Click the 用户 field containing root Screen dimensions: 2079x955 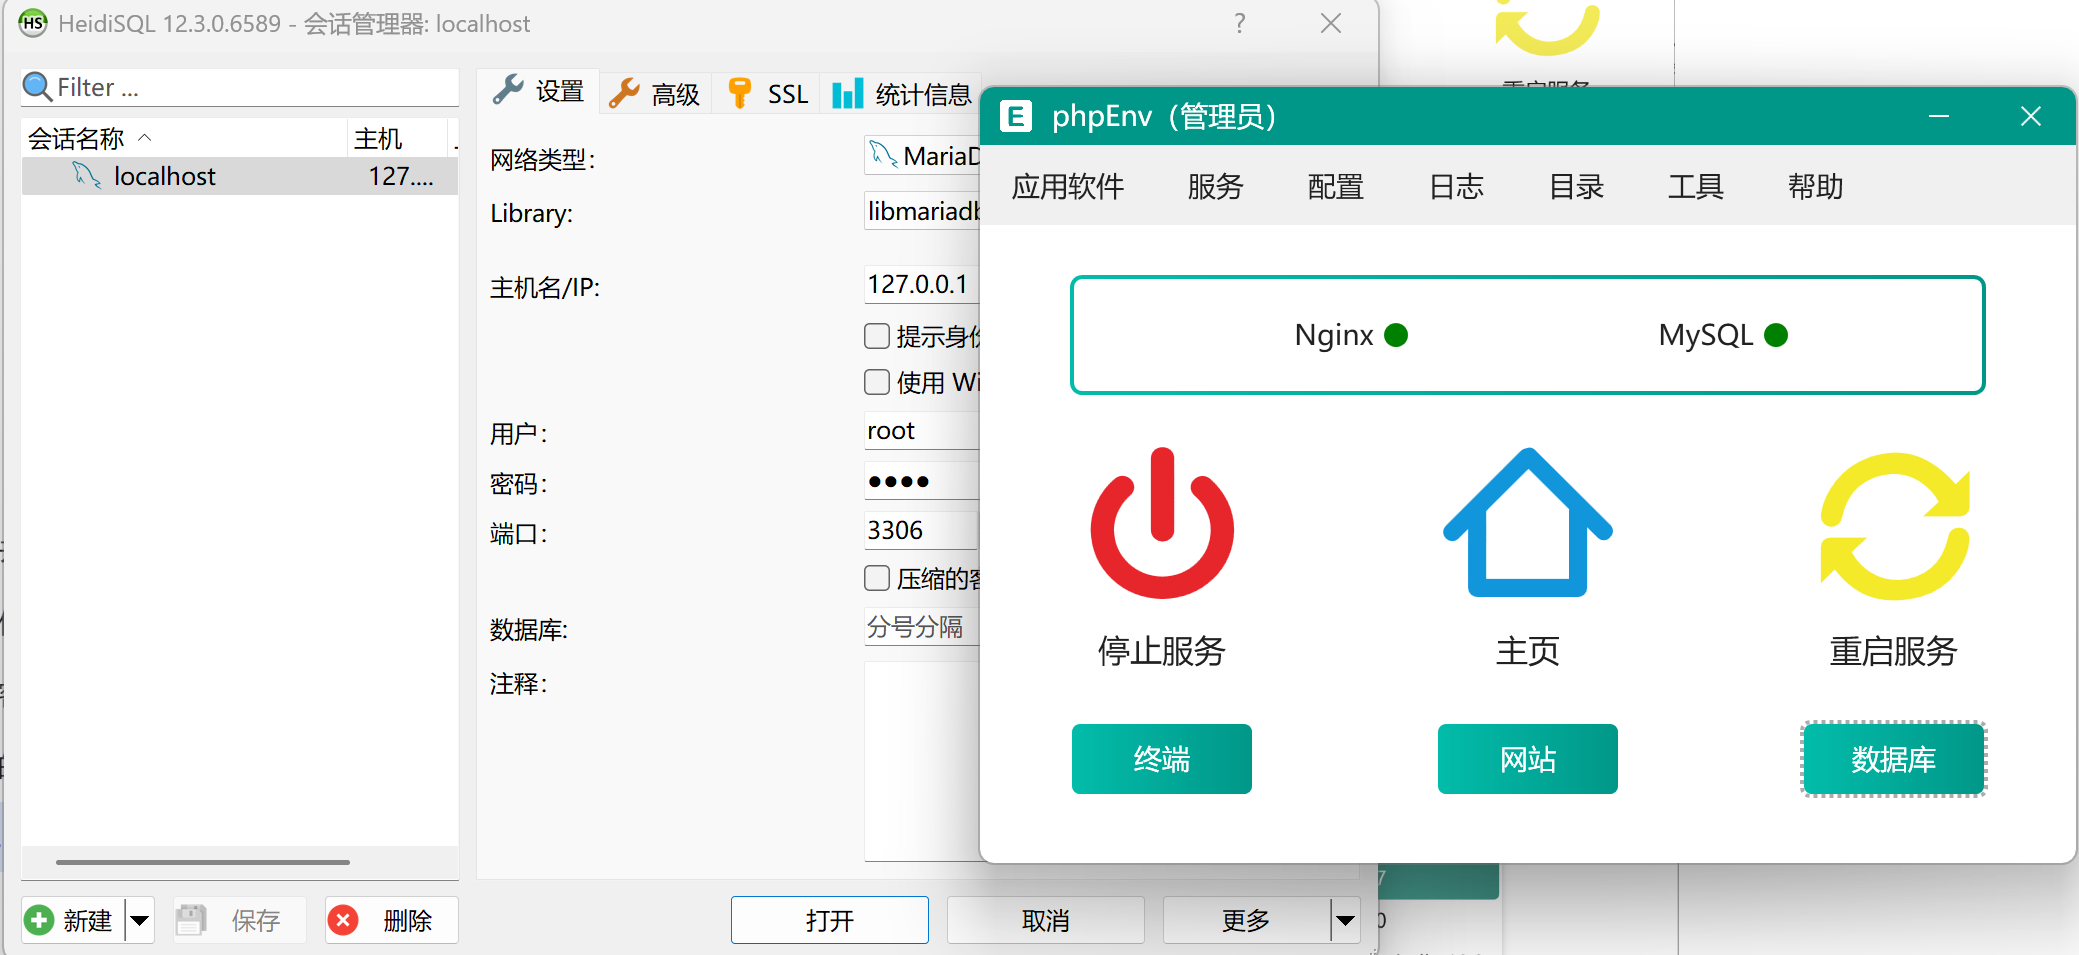922,430
